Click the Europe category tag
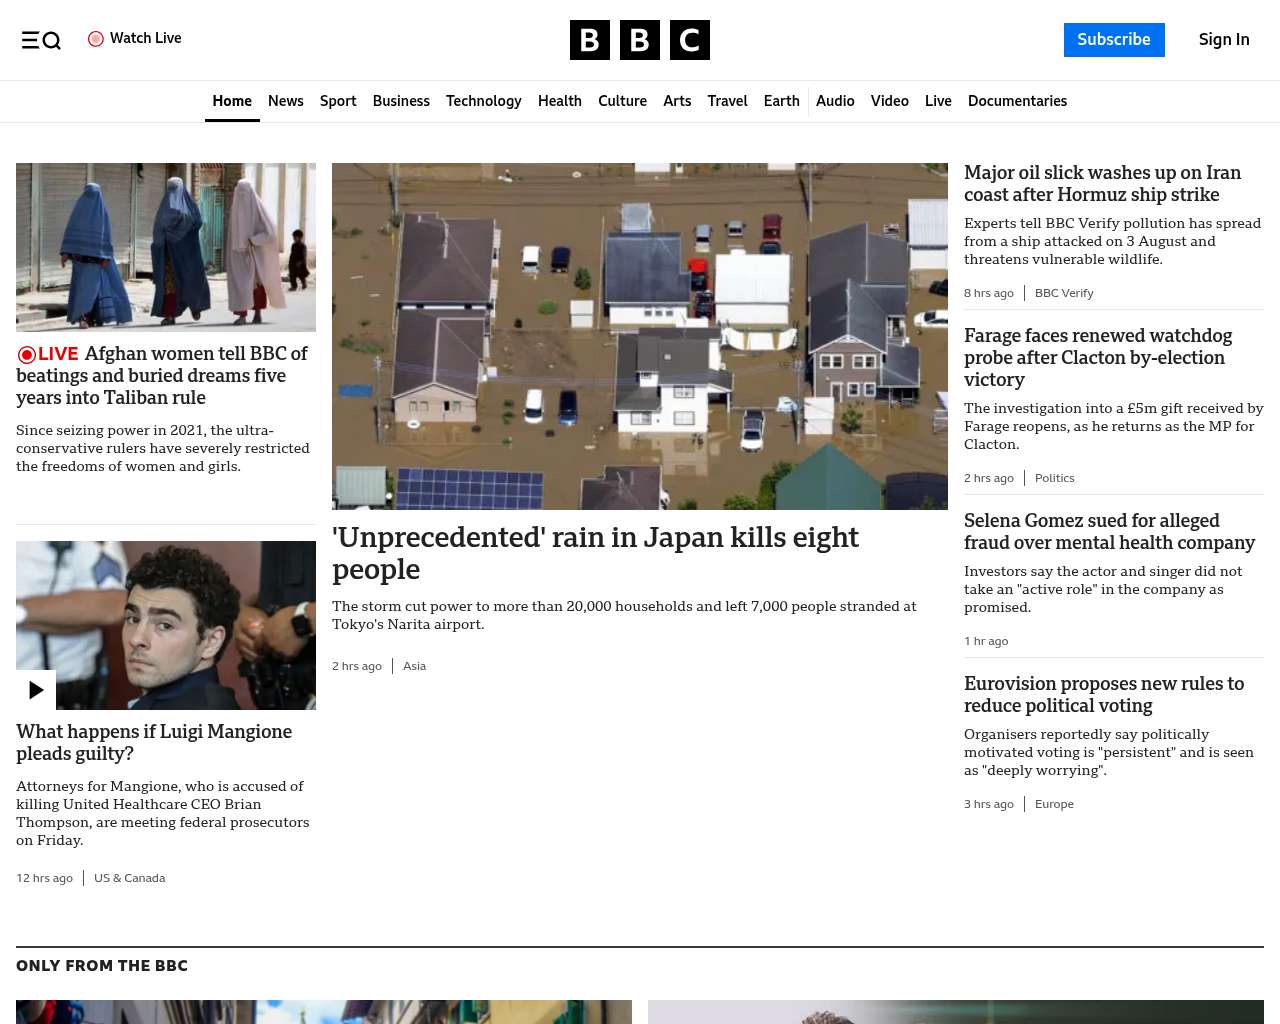 pos(1054,804)
